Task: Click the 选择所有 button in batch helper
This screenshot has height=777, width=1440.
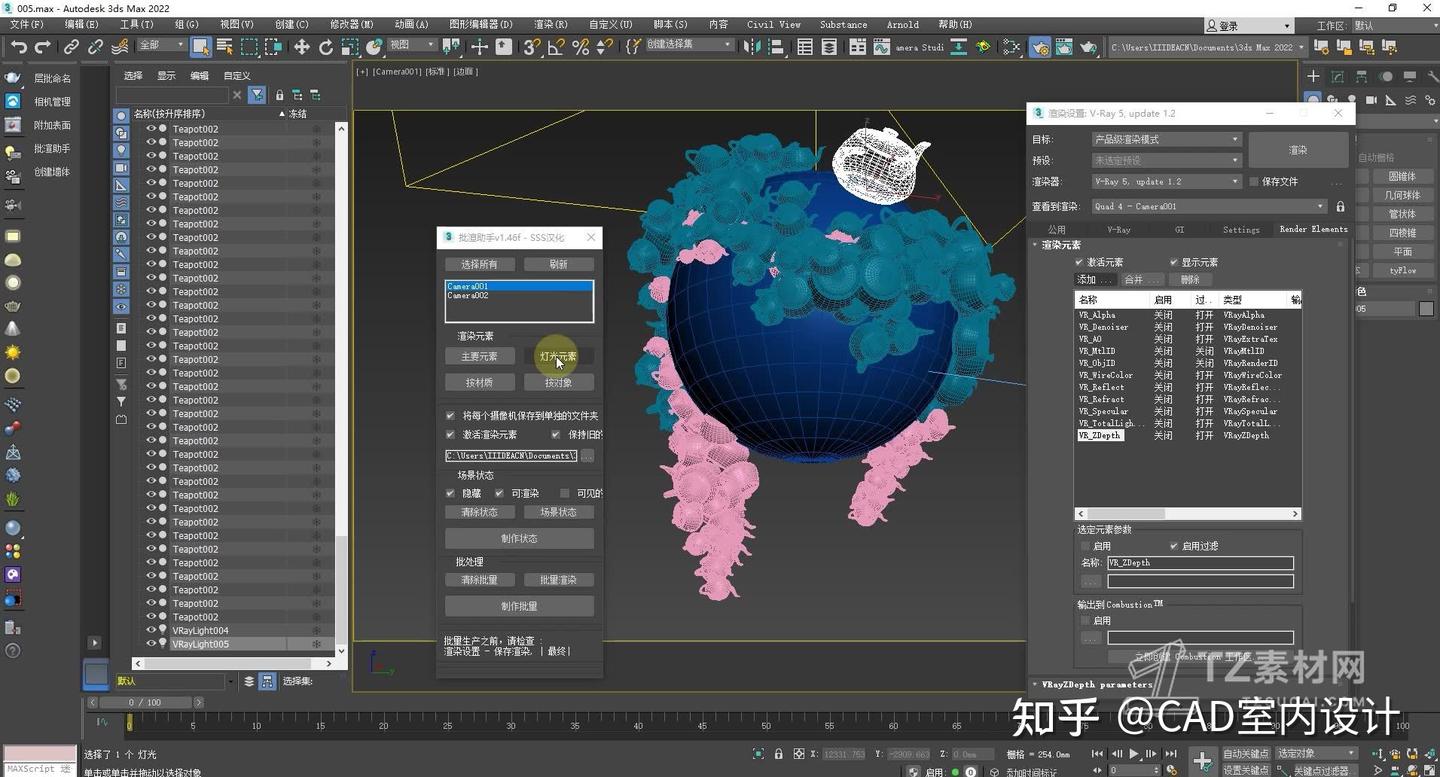Action: click(479, 264)
